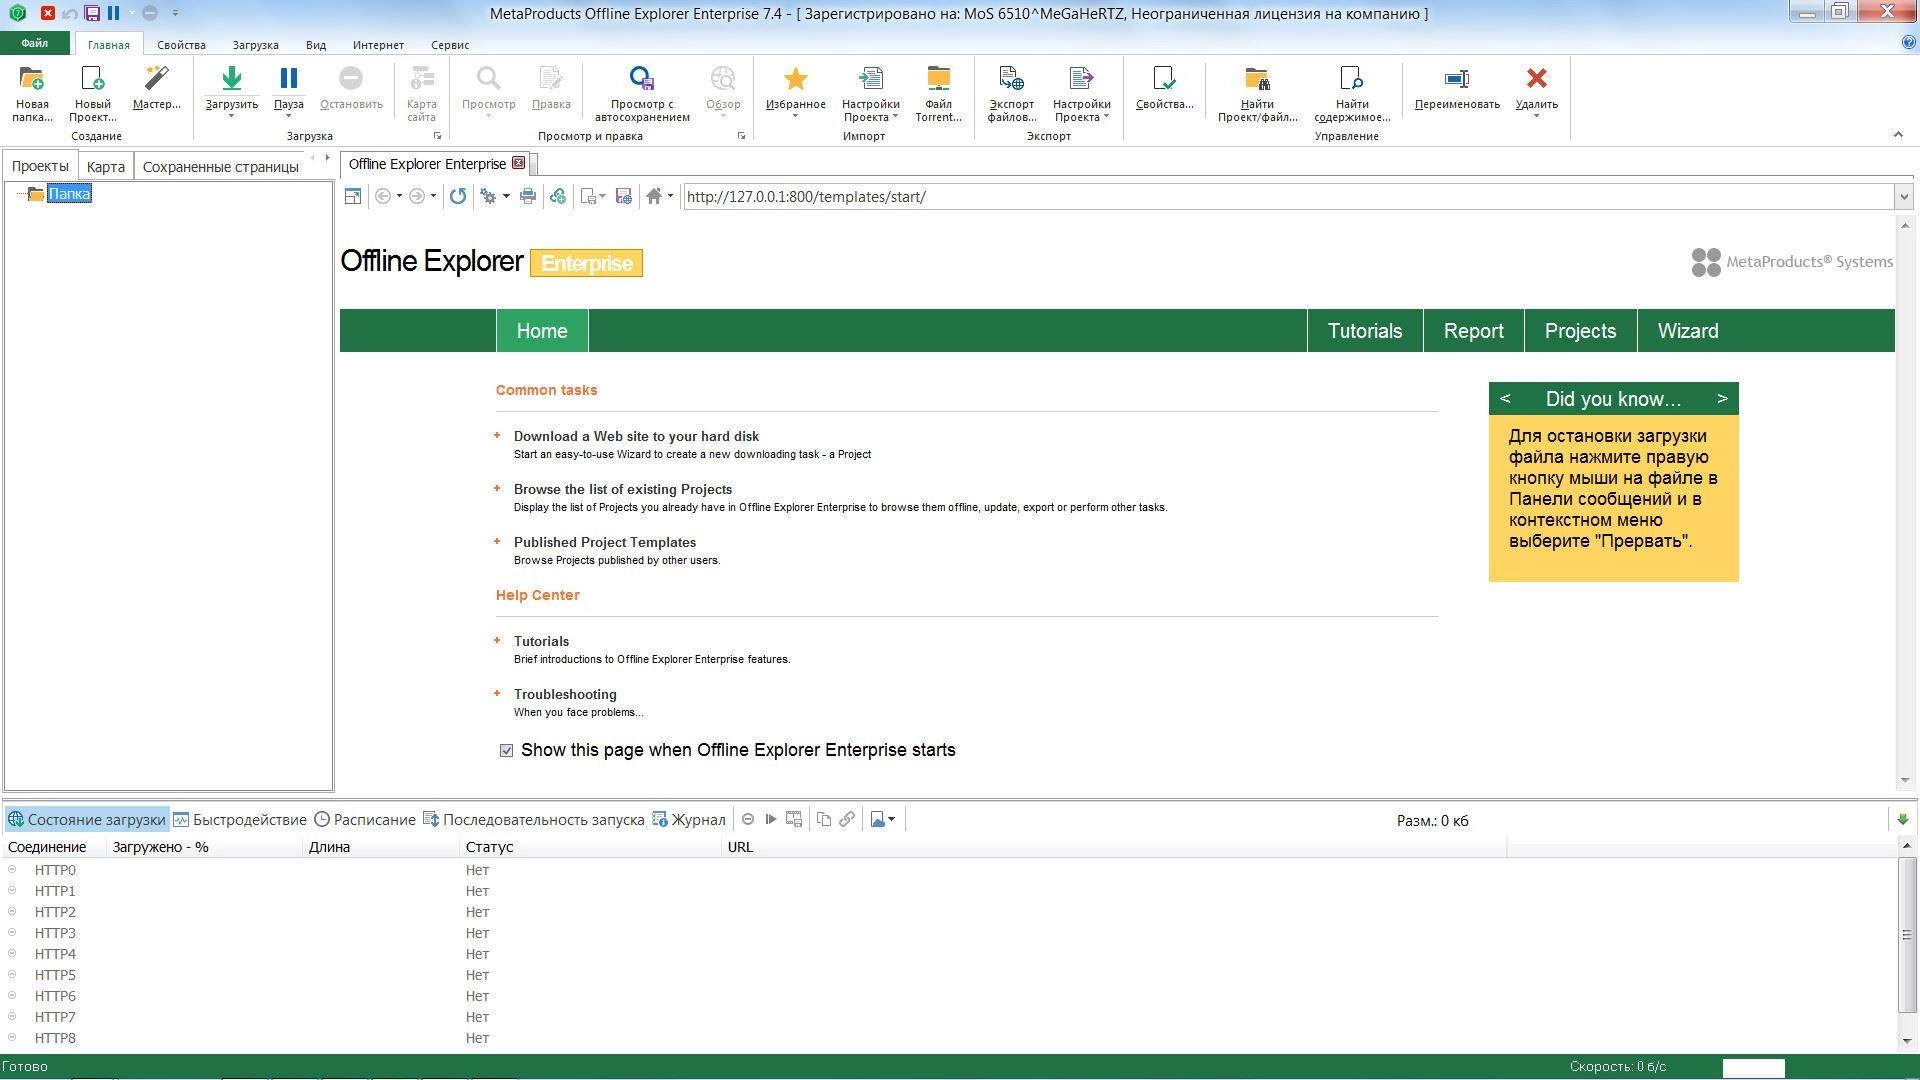Open Настройки Проекта in the Импорт group
Viewport: 1920px width, 1080px height.
870,93
